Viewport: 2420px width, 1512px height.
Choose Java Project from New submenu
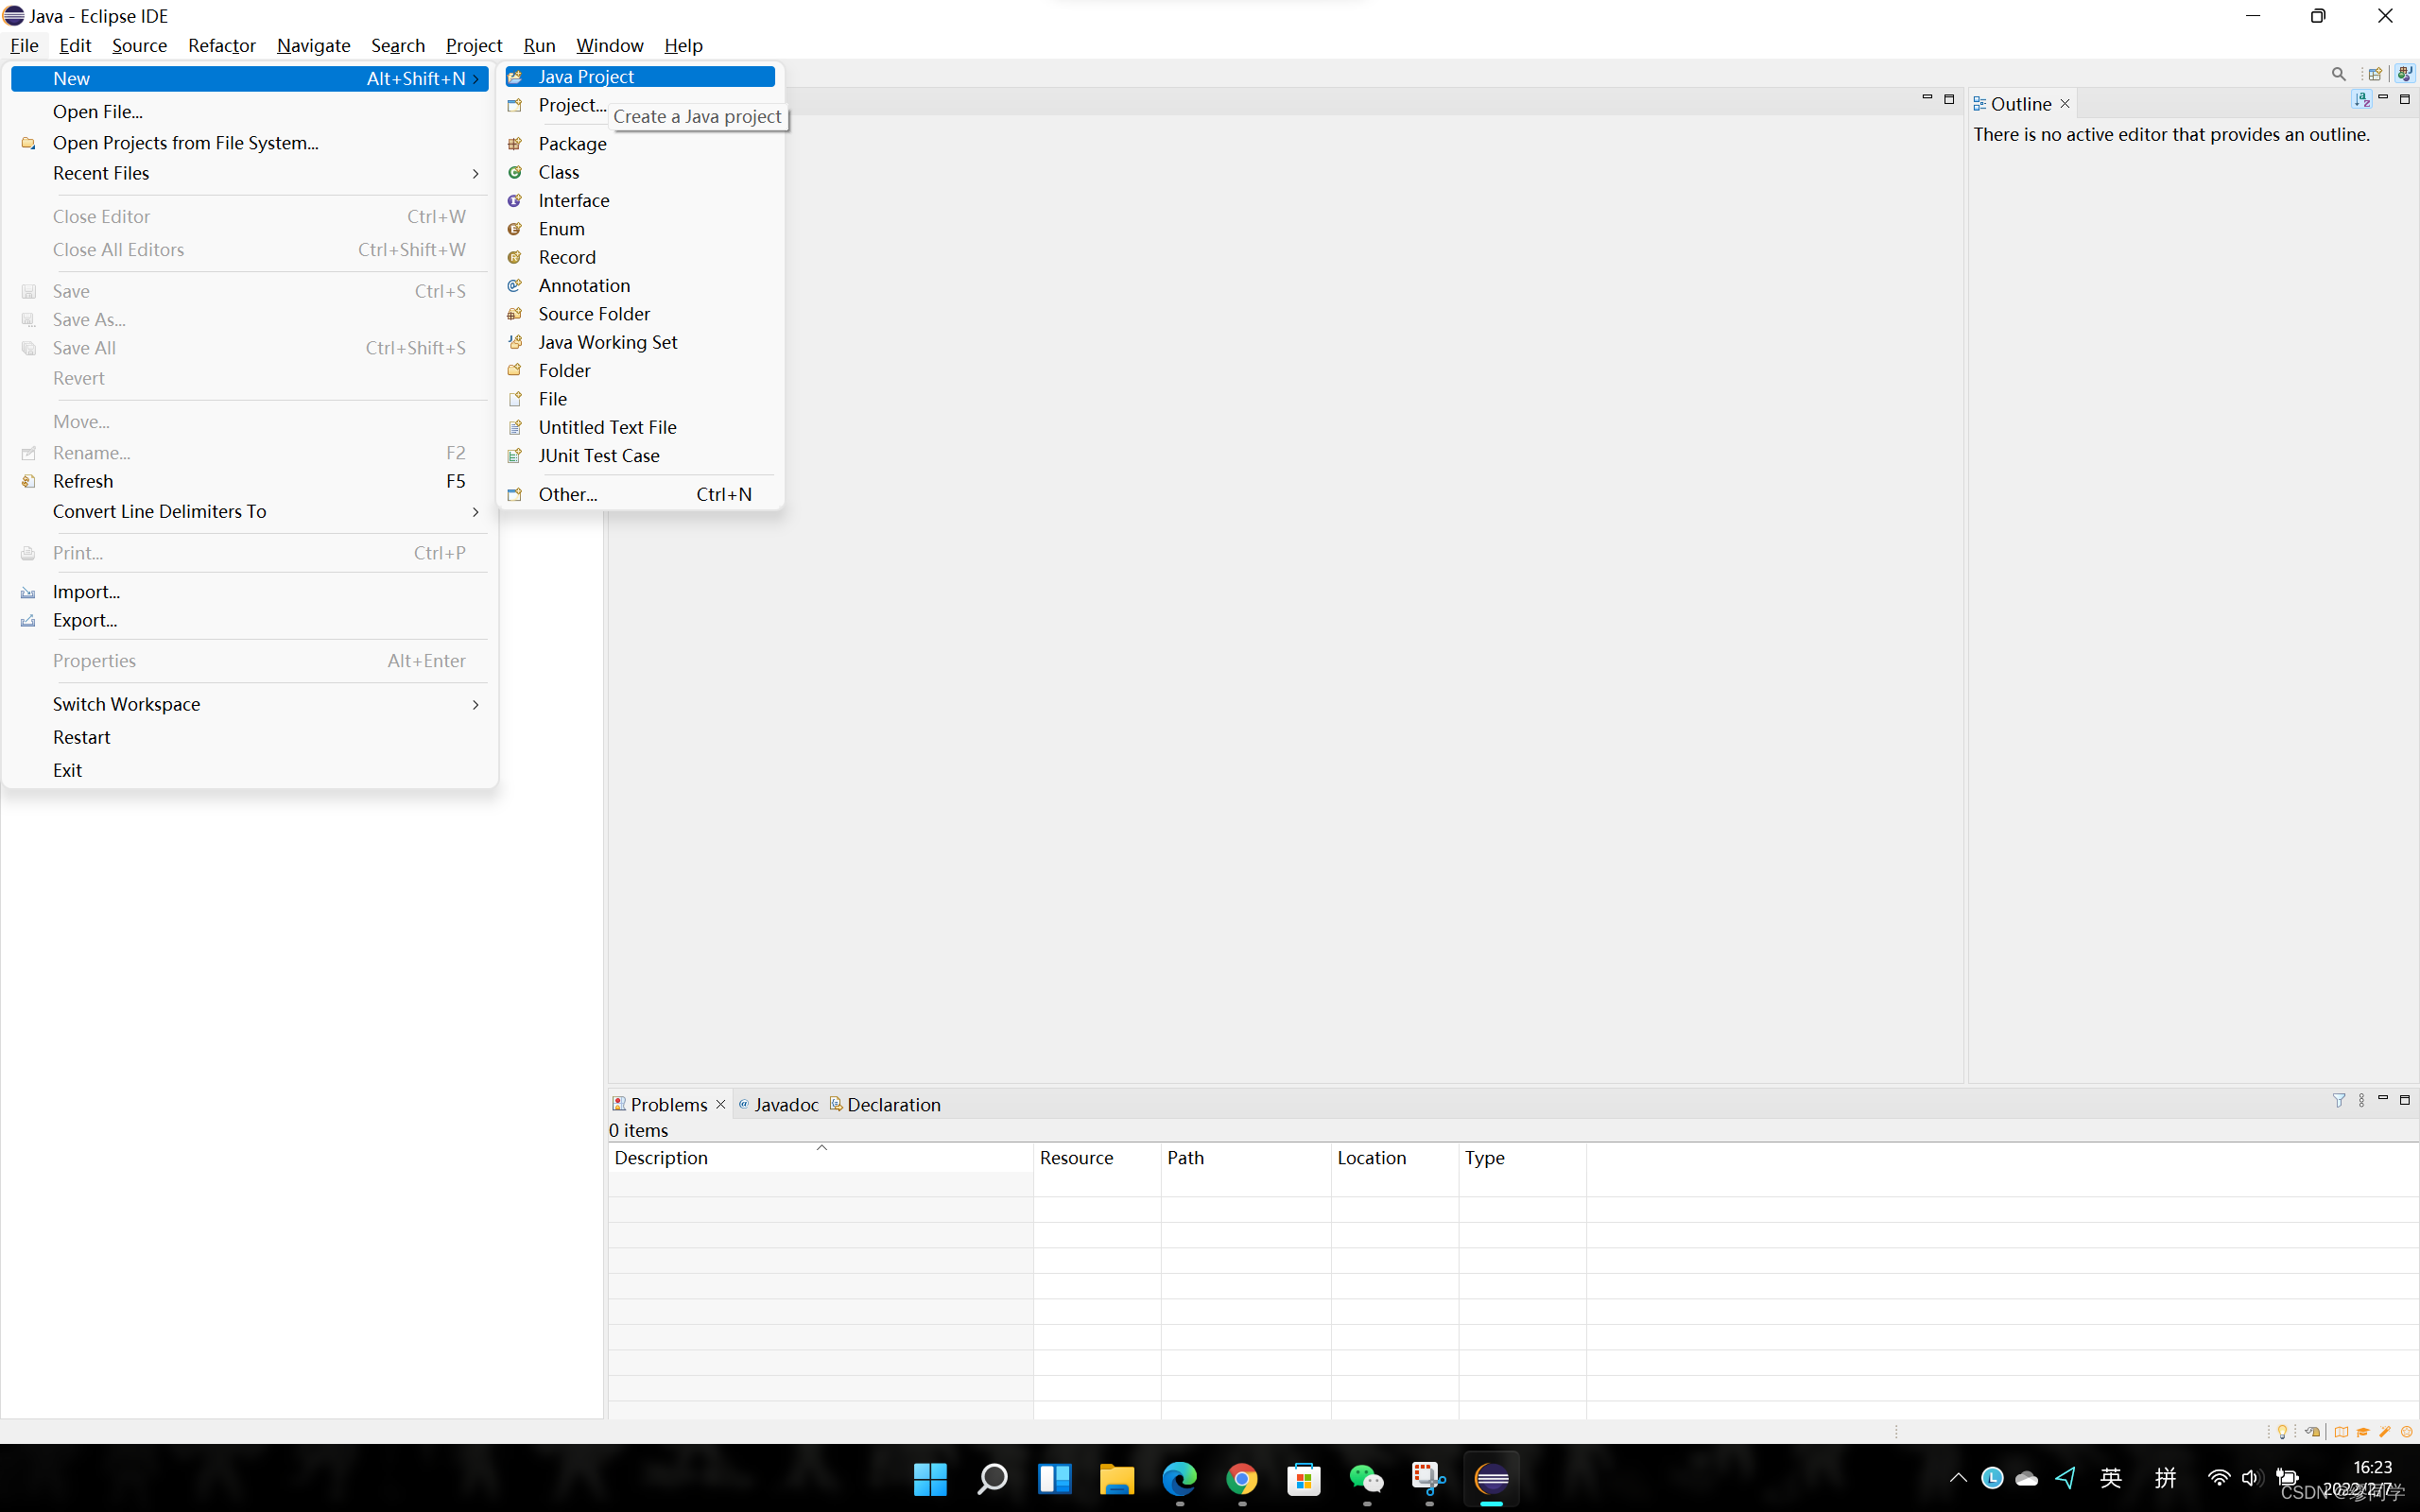tap(640, 77)
